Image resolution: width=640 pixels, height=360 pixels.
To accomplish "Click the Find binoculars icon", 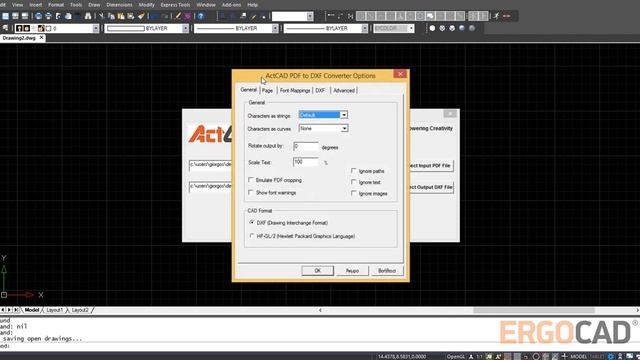I will [x=88, y=16].
